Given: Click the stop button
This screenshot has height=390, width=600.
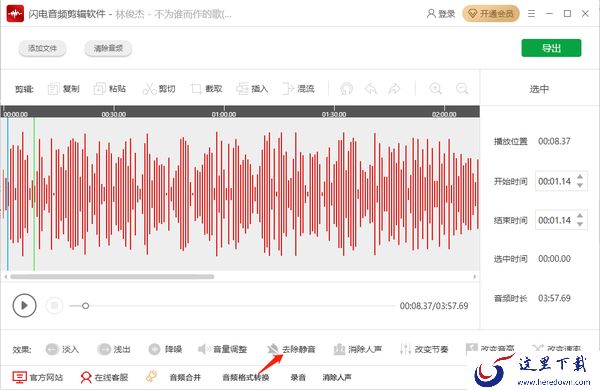Looking at the screenshot, I should tap(54, 305).
